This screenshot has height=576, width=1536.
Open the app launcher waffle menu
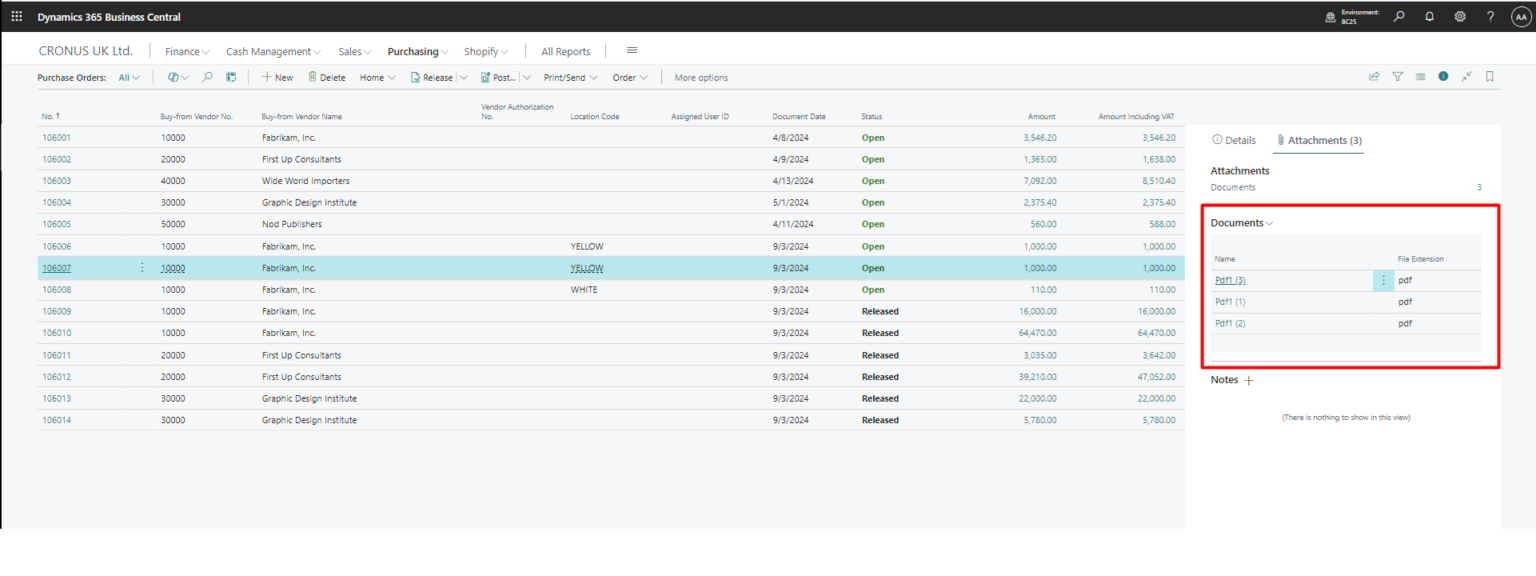click(16, 16)
